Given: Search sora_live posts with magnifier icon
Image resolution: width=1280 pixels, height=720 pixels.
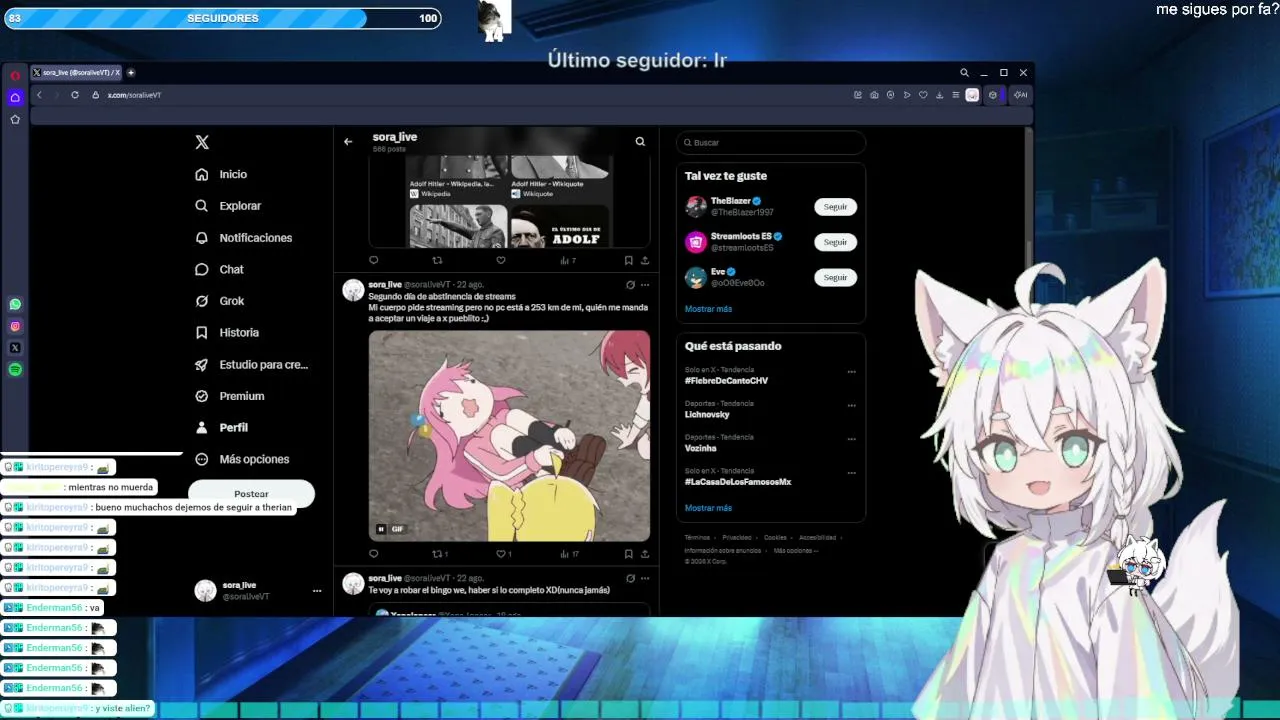Looking at the screenshot, I should [x=640, y=142].
